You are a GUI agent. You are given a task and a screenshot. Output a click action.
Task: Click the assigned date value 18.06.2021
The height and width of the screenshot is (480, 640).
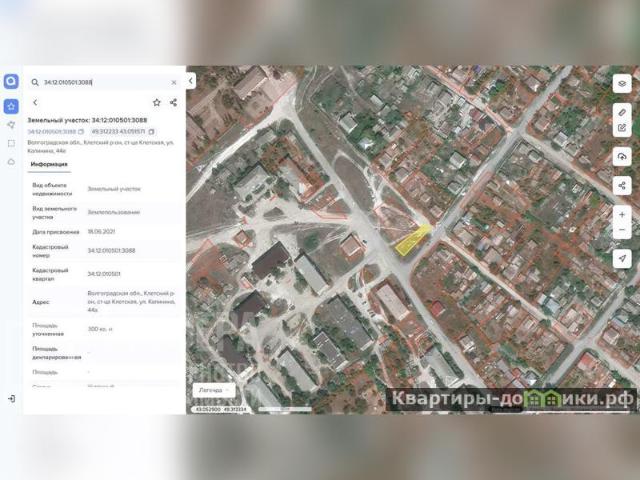(x=101, y=231)
